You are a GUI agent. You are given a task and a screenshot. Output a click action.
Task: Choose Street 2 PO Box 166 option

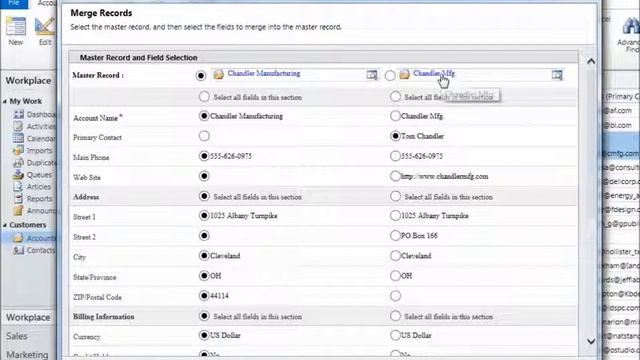click(x=395, y=236)
